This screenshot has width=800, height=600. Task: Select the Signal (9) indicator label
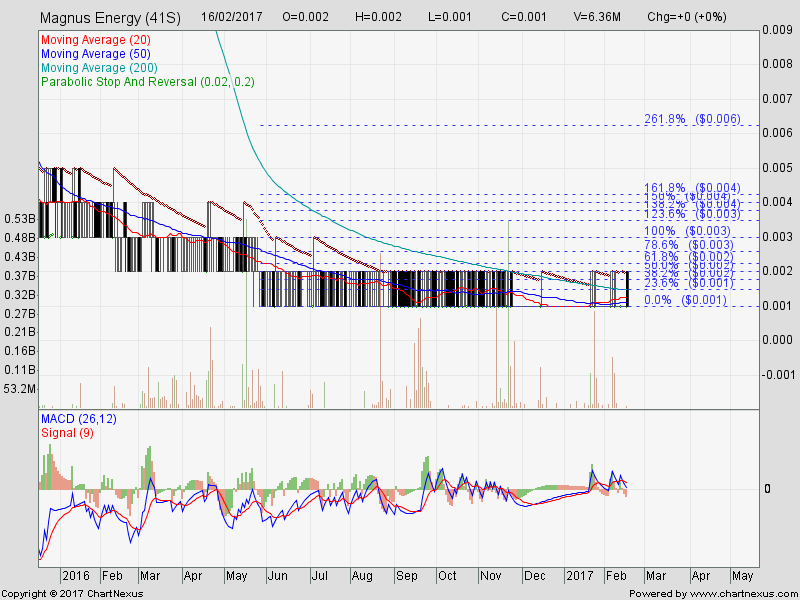pos(68,432)
